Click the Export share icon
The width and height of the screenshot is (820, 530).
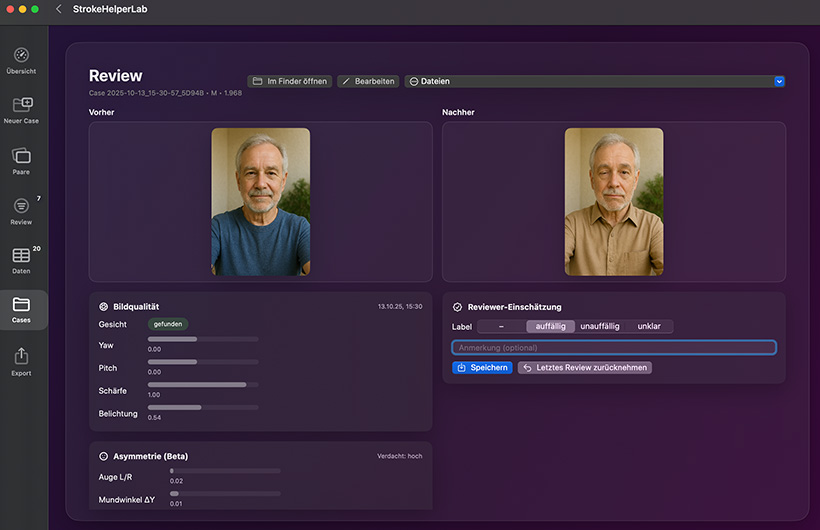(21, 357)
